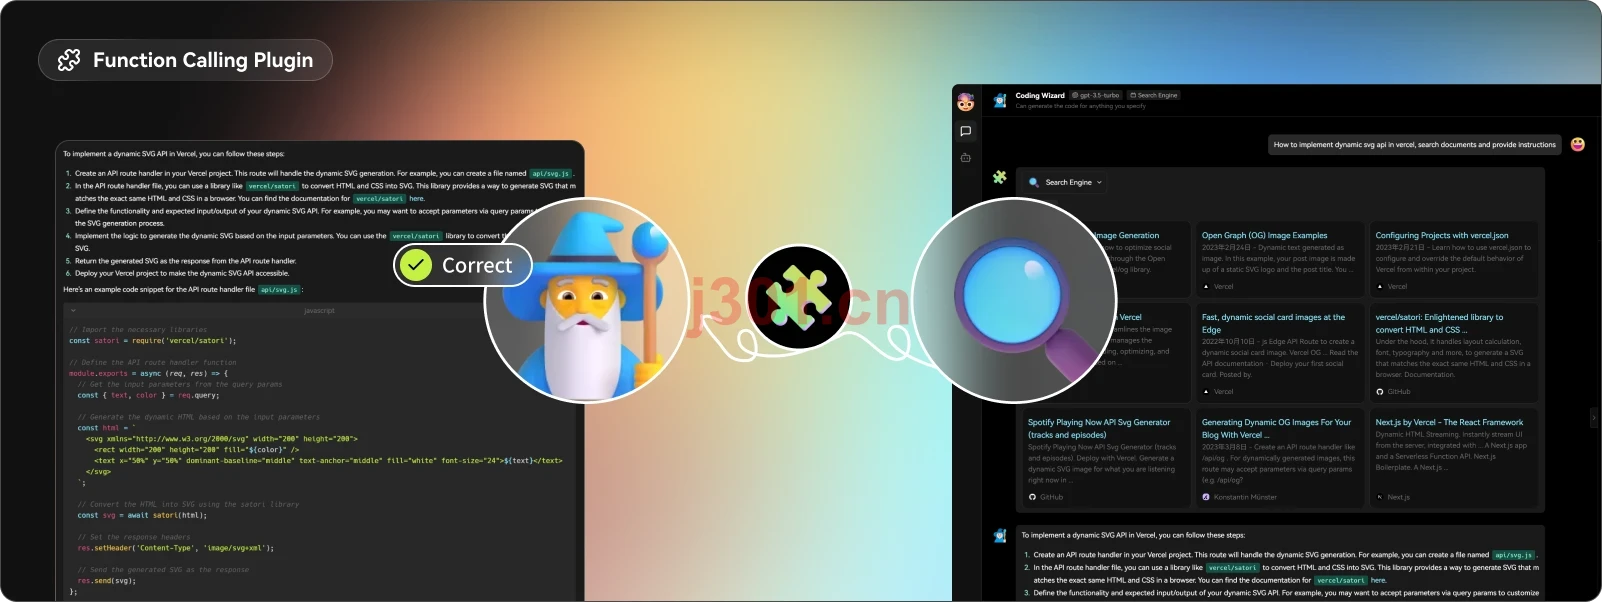The width and height of the screenshot is (1602, 602).
Task: Click the 'Coding Wizard' title text
Action: (x=1040, y=96)
